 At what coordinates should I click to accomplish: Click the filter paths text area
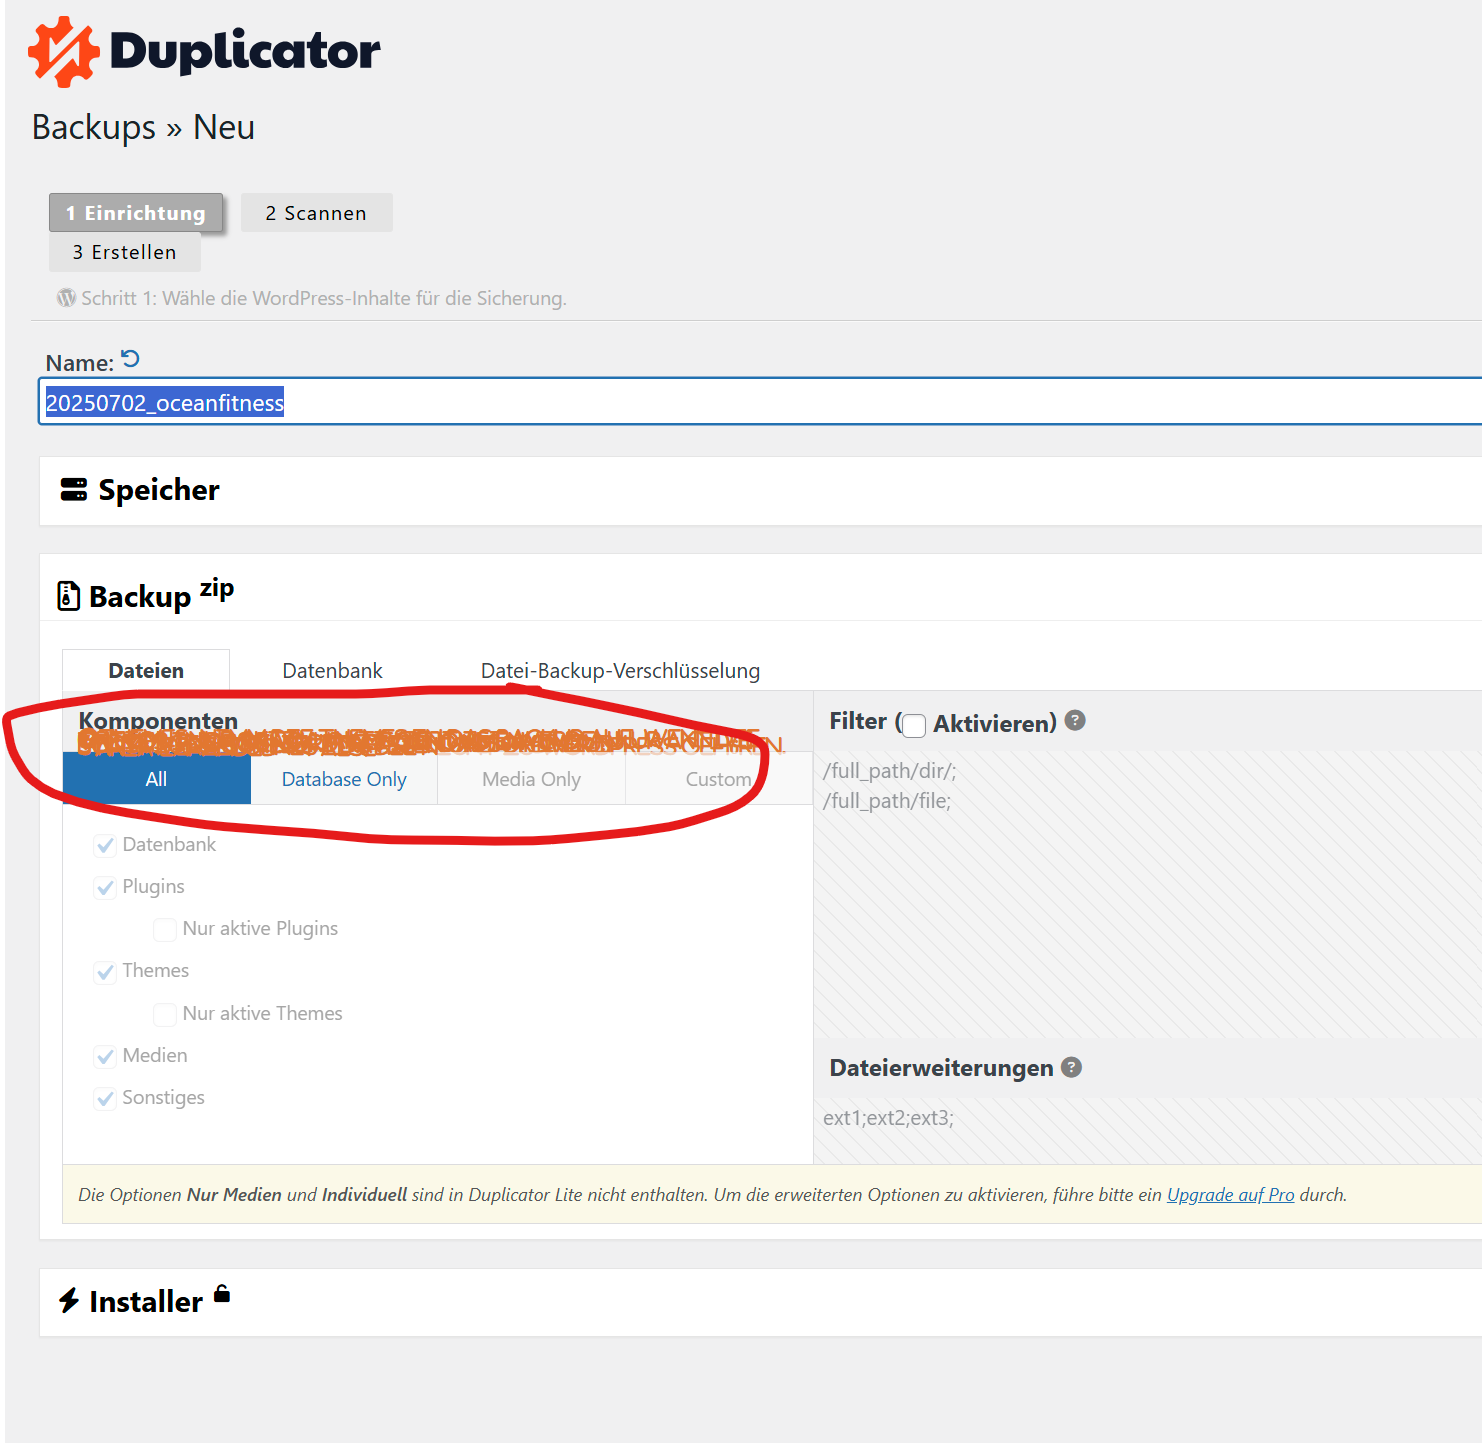coord(1148,894)
